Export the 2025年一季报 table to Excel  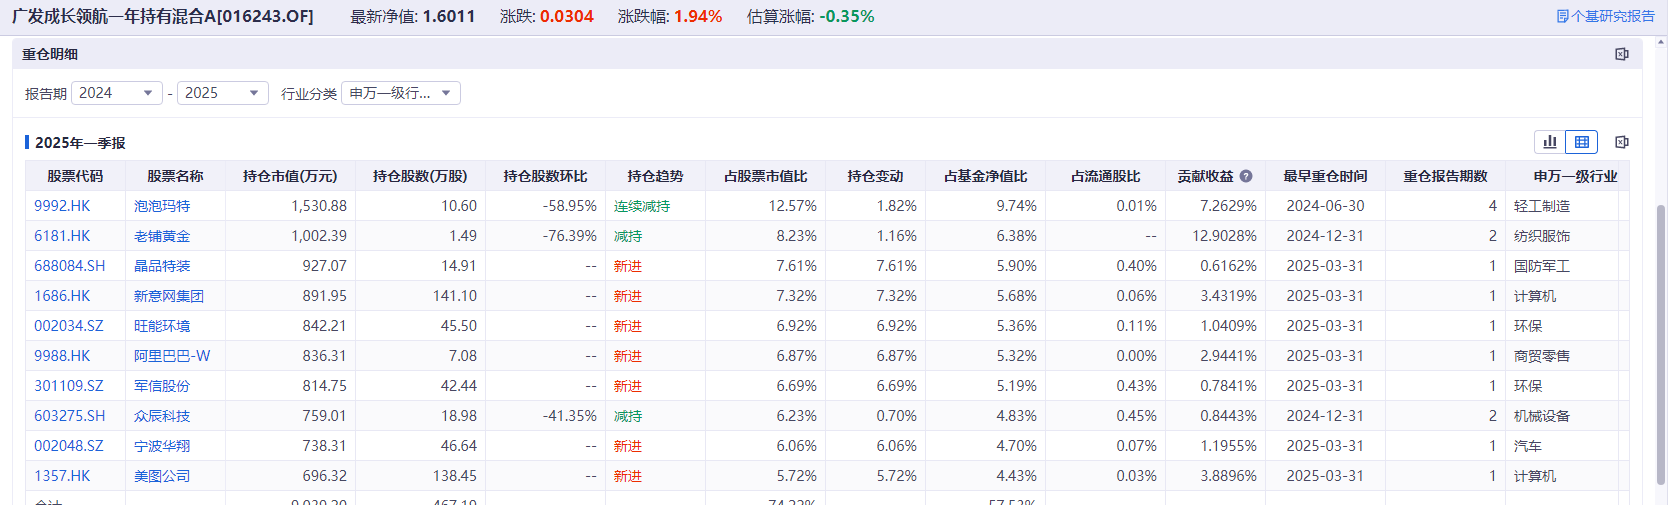point(1622,142)
